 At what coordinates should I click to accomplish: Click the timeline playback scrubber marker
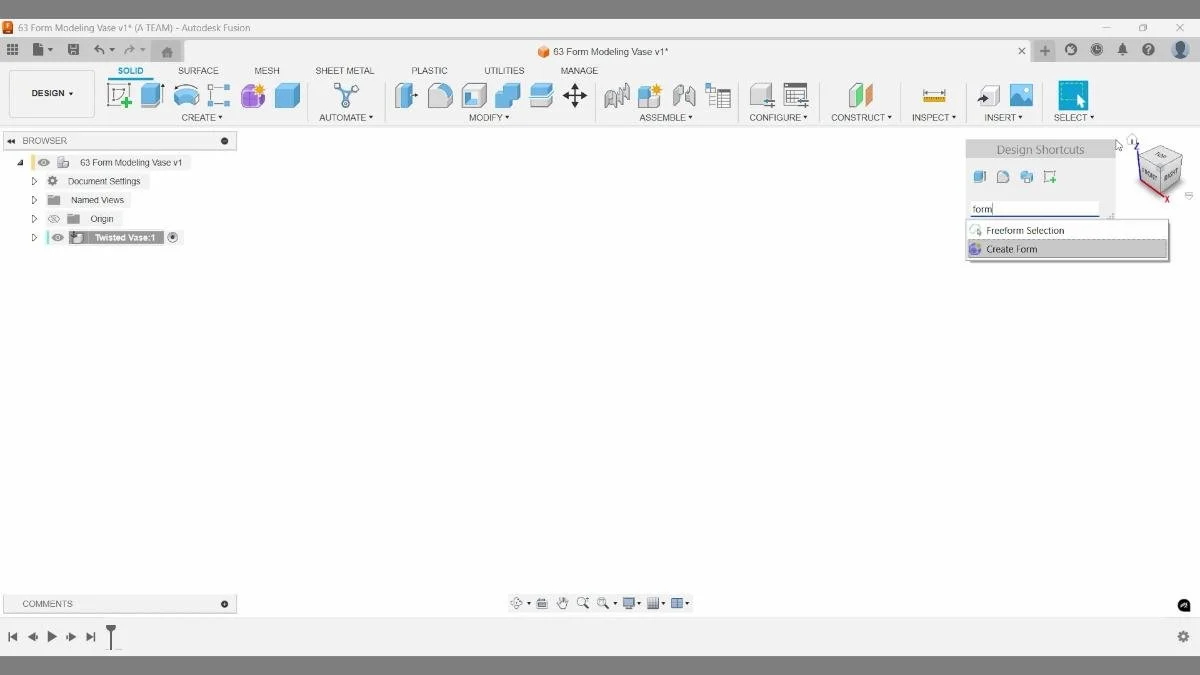111,637
